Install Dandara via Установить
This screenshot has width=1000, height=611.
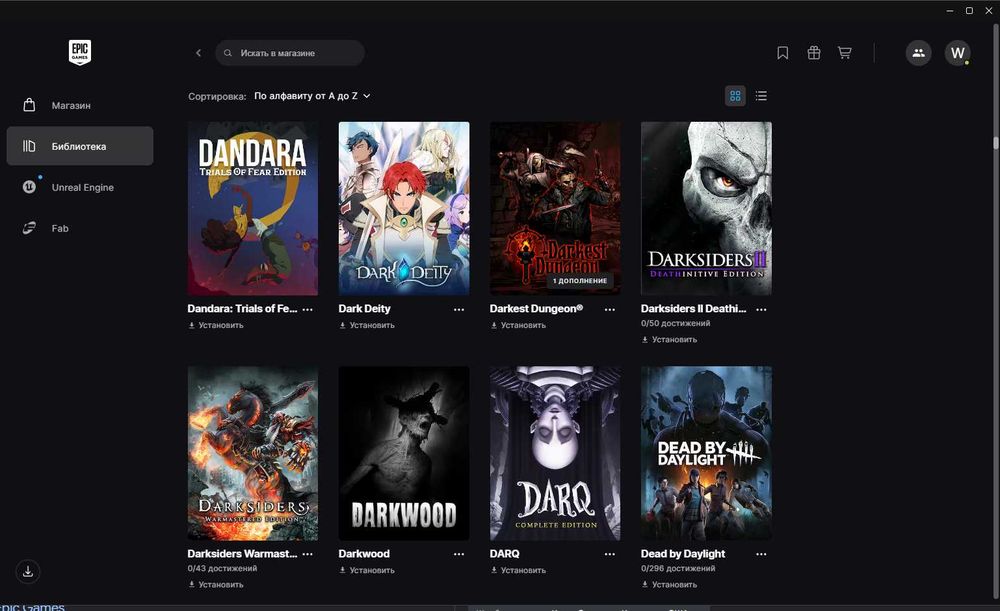[x=216, y=325]
